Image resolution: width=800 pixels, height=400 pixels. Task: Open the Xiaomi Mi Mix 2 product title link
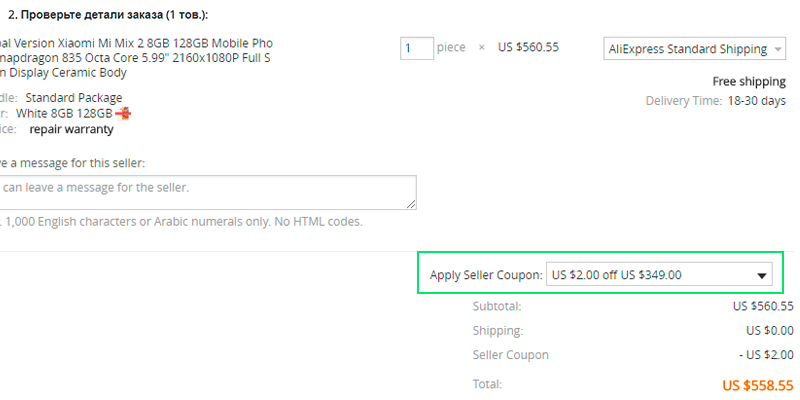[x=135, y=58]
